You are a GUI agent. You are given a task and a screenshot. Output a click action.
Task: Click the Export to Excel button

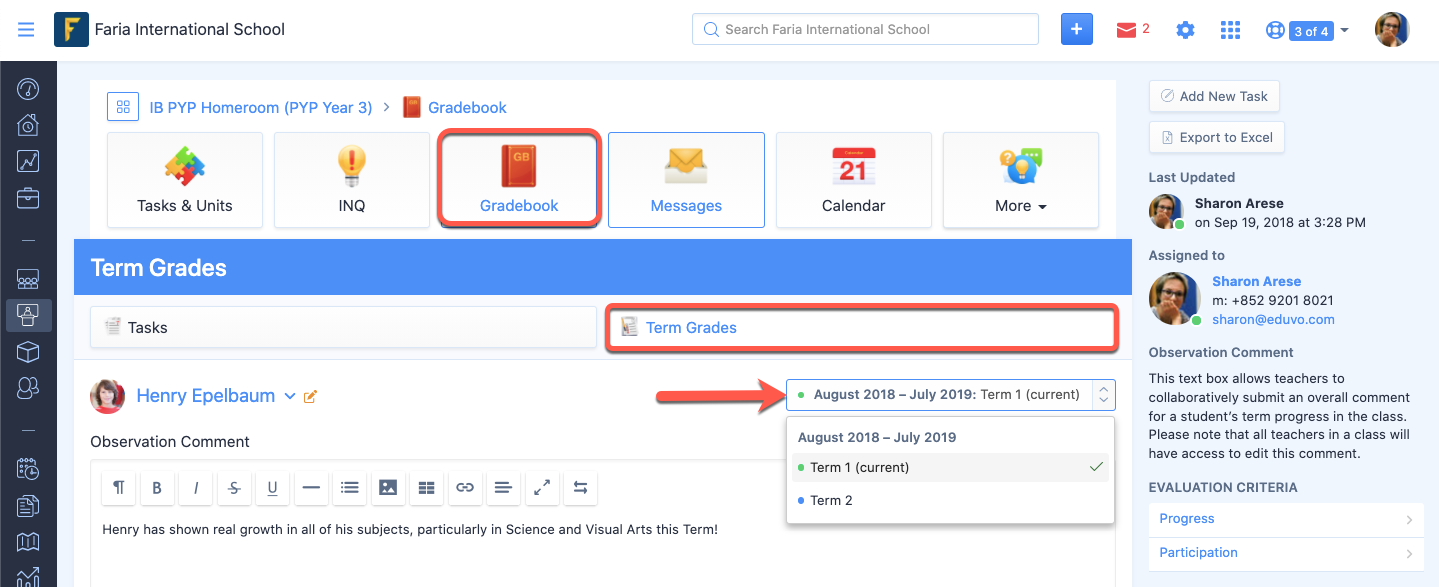pyautogui.click(x=1216, y=137)
